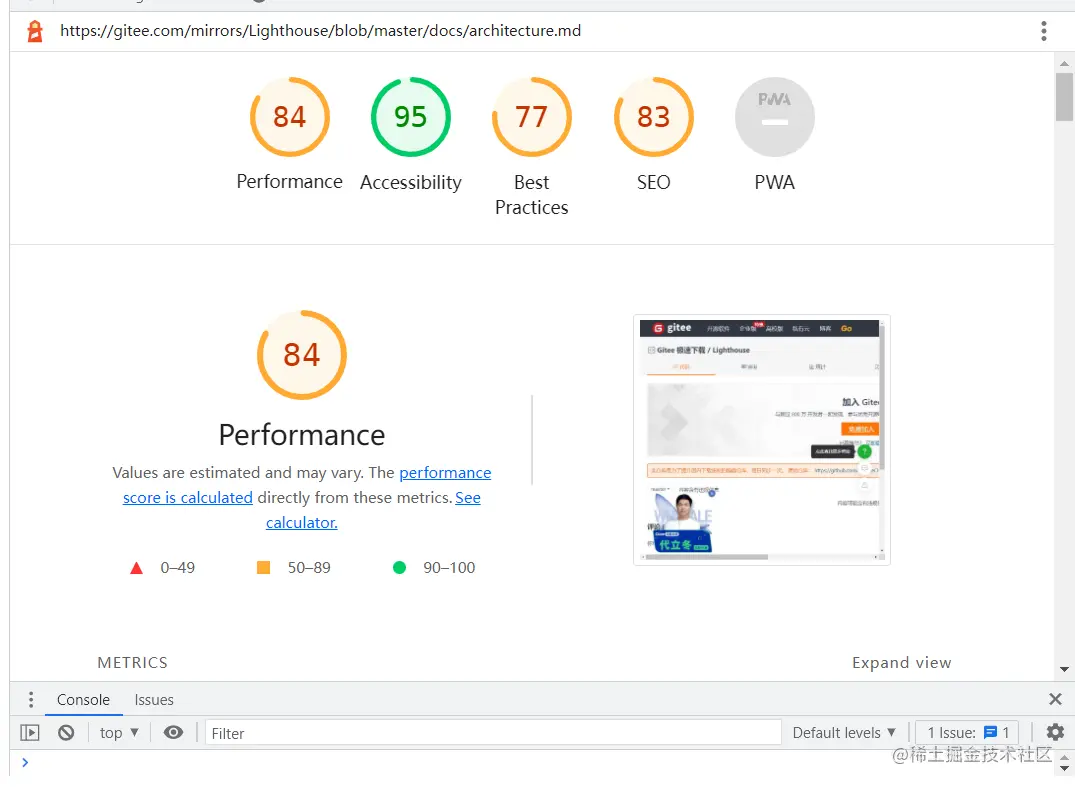The width and height of the screenshot is (1075, 787).
Task: Show the console sidebar
Action: pos(29,733)
